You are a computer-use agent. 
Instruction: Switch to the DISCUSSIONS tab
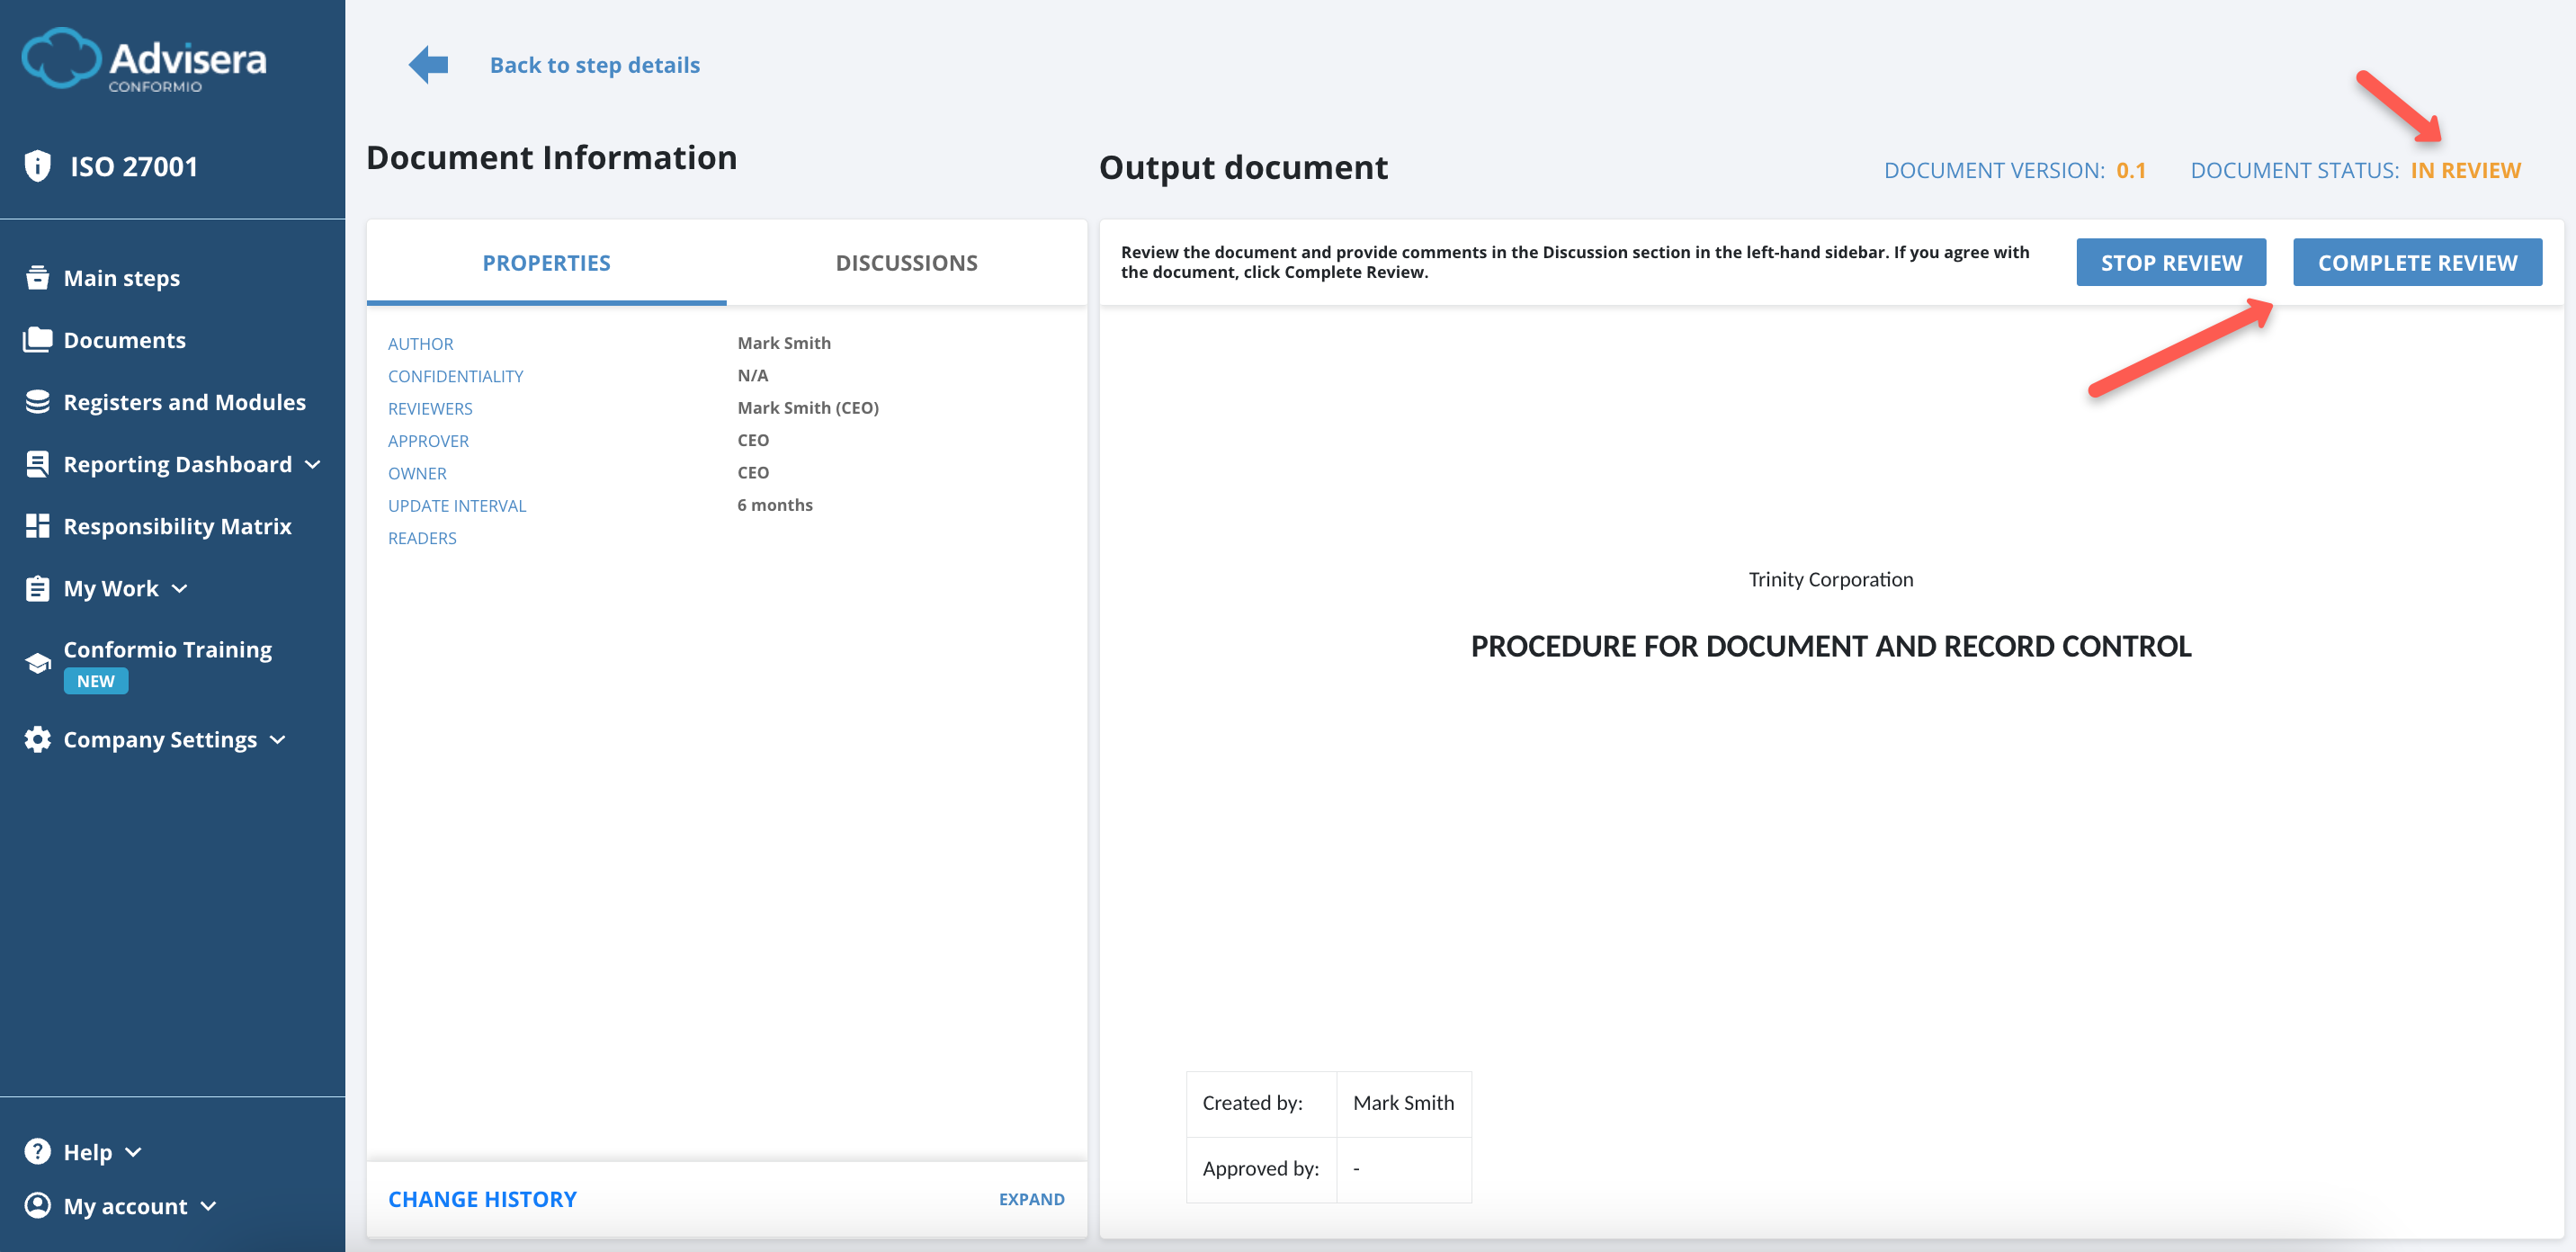pyautogui.click(x=906, y=262)
